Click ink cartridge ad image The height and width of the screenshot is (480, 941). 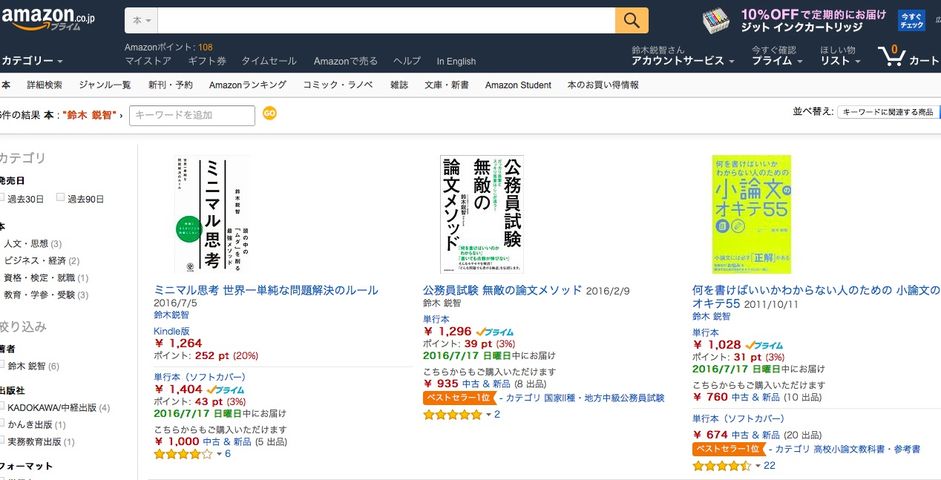pos(716,21)
